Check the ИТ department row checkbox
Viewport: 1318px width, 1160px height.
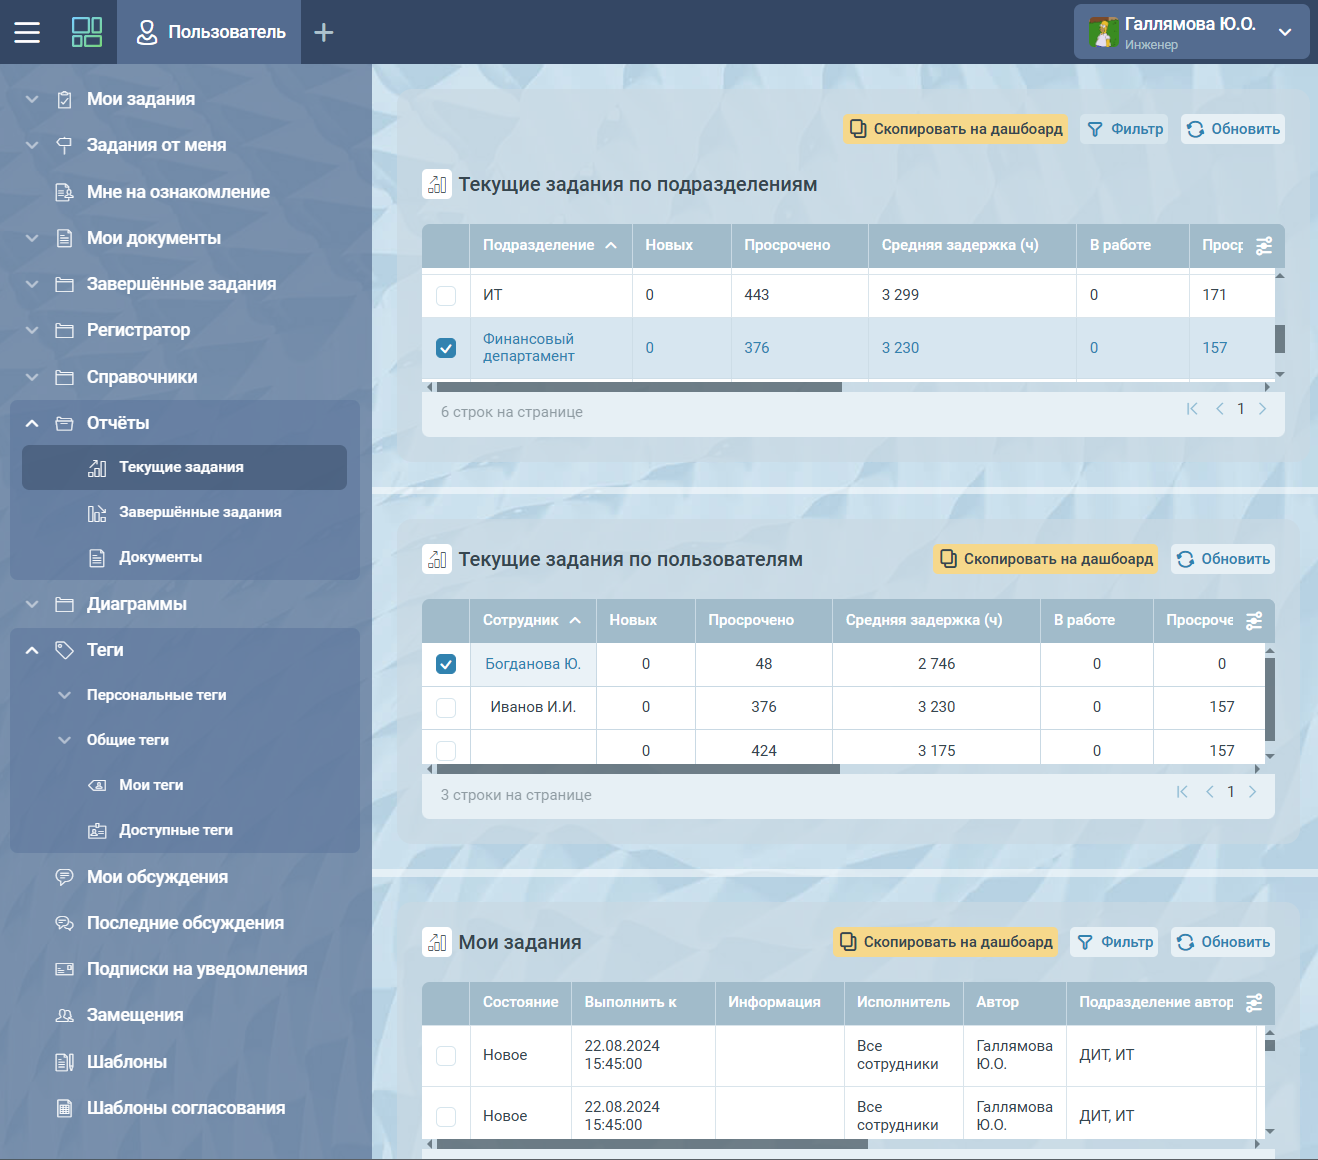(x=446, y=296)
